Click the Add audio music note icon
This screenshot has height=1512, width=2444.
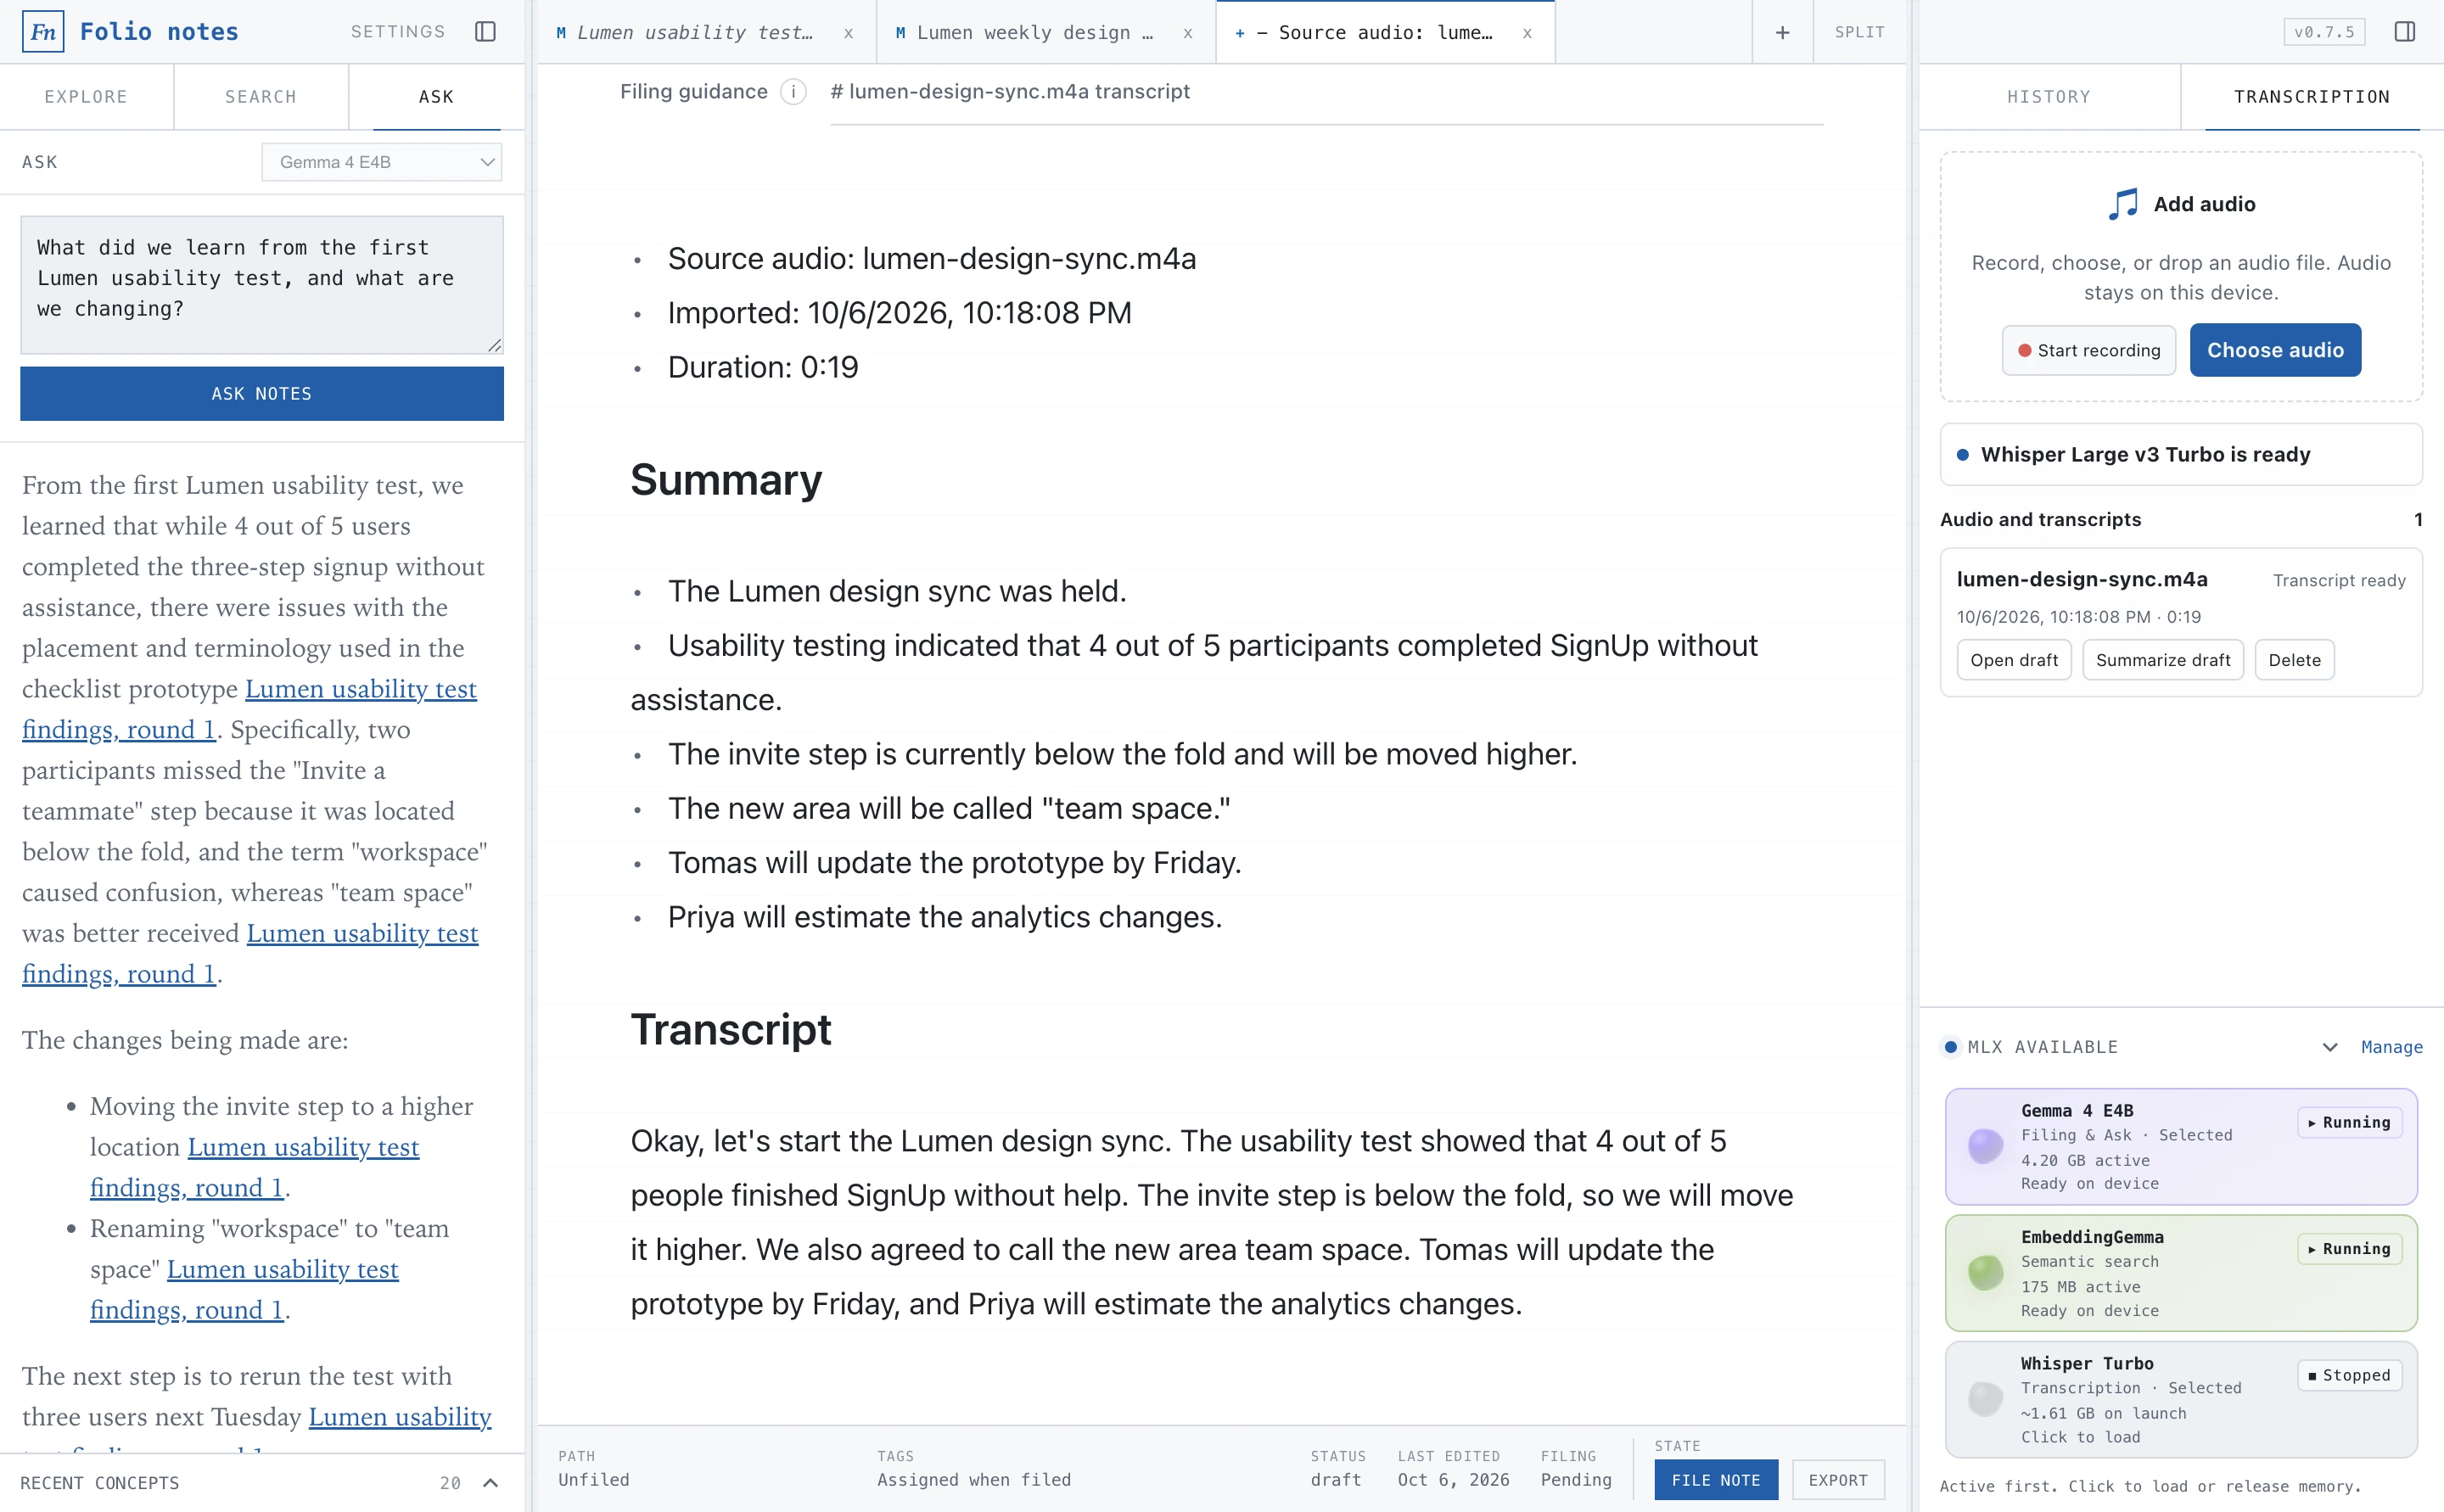point(2123,204)
